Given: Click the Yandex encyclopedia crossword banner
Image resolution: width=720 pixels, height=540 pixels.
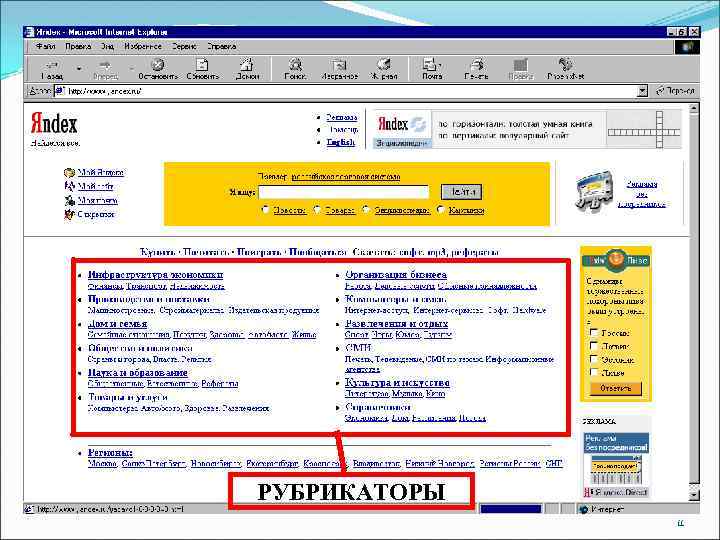Looking at the screenshot, I should coord(527,130).
